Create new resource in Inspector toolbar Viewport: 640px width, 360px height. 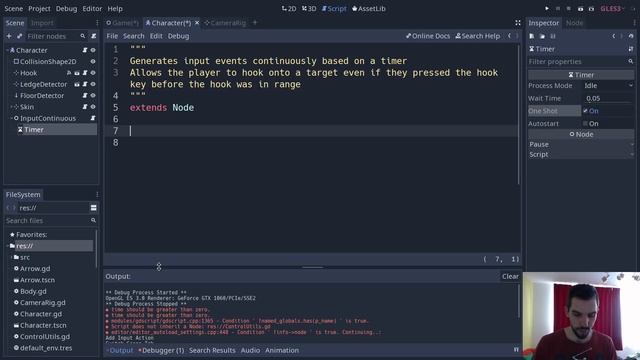click(532, 36)
